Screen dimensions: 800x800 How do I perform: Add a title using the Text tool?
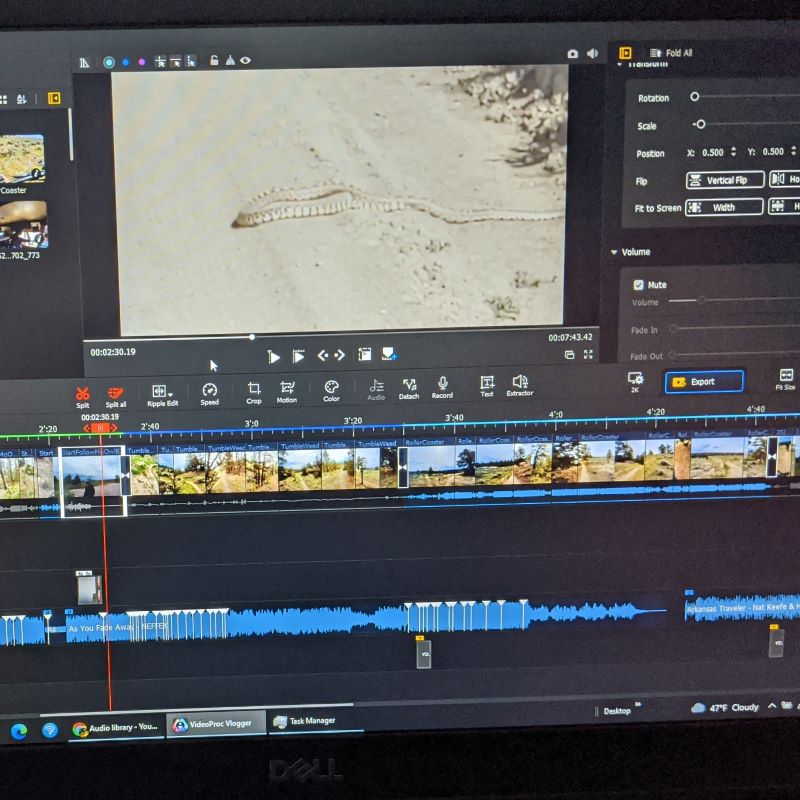[x=487, y=384]
